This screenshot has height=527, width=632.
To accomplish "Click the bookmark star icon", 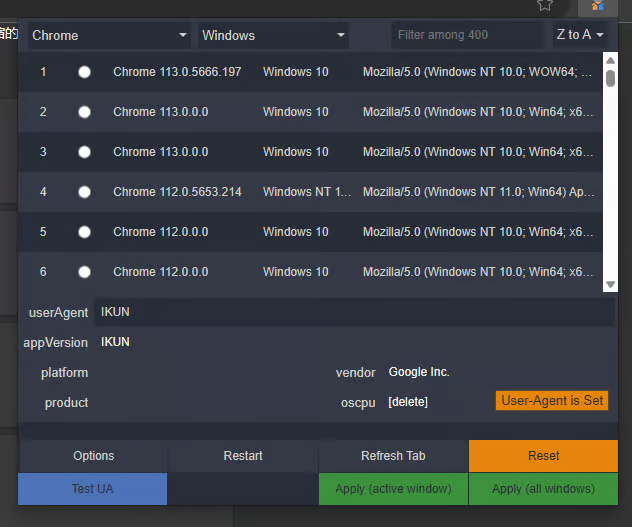I will click(x=545, y=5).
